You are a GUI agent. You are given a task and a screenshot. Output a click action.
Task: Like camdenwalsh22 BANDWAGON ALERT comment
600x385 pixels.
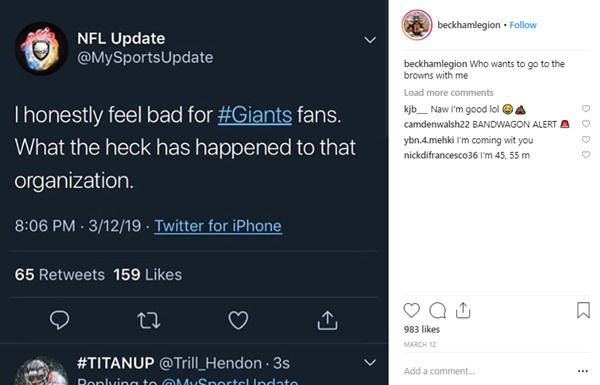pyautogui.click(x=586, y=124)
